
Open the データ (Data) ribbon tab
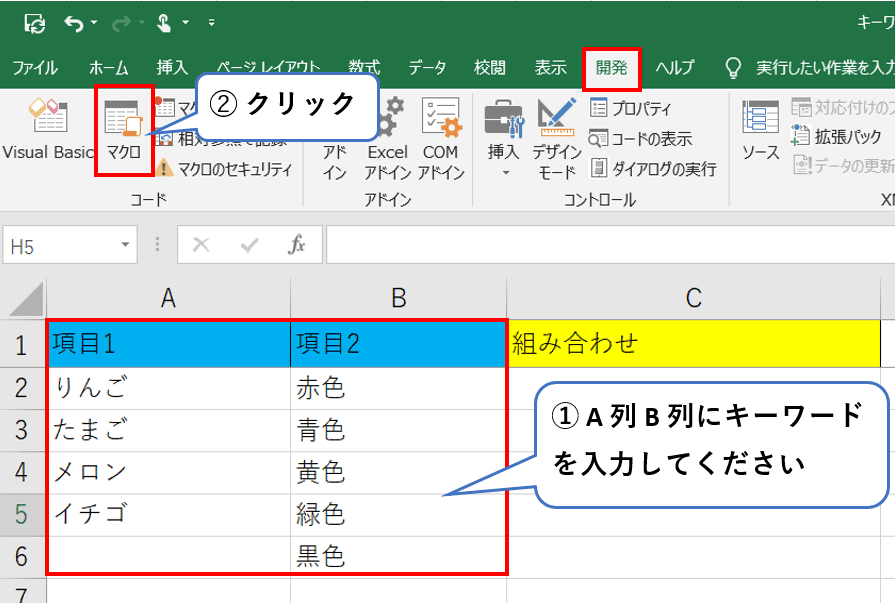pyautogui.click(x=427, y=68)
